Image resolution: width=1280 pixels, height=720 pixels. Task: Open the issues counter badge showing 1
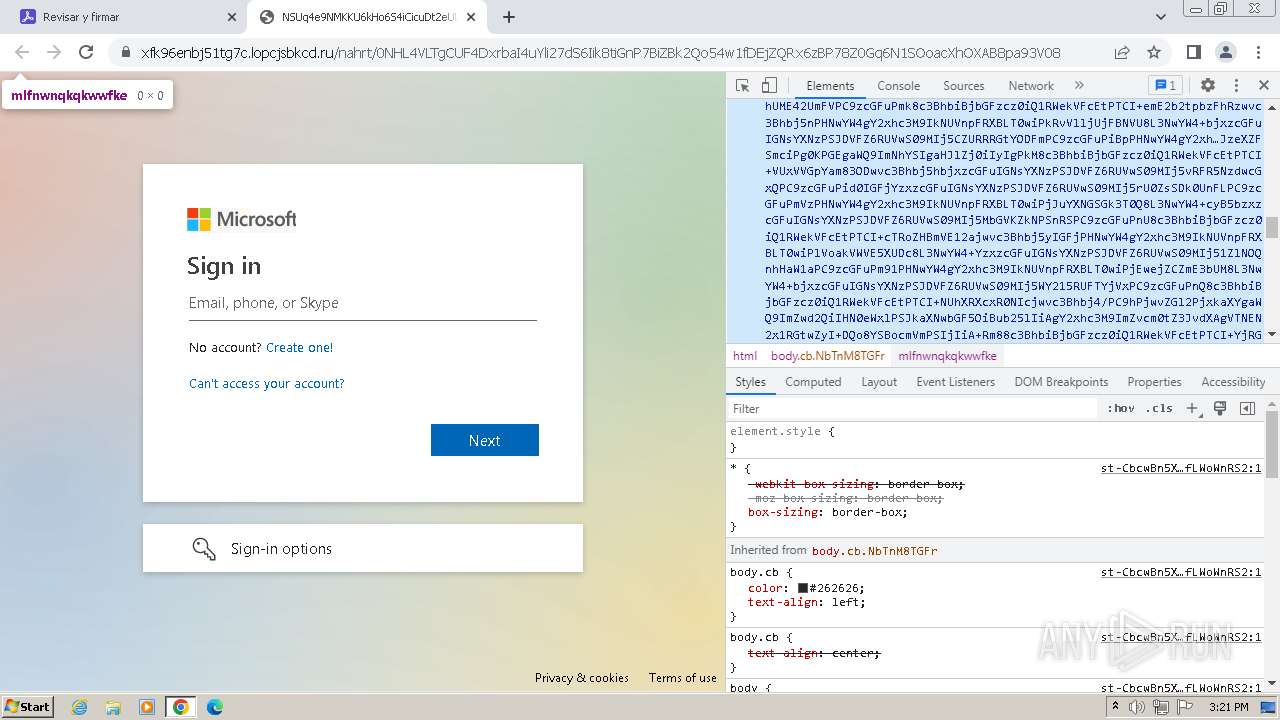pyautogui.click(x=1165, y=86)
